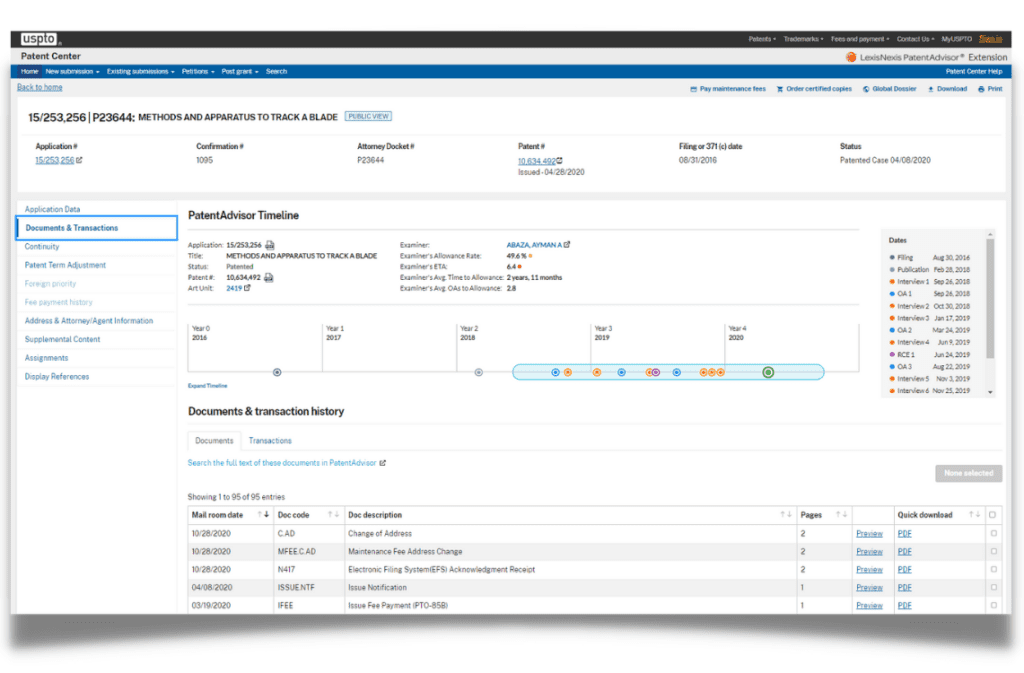The width and height of the screenshot is (1024, 673).
Task: Switch to the Transactions tab
Action: (270, 440)
